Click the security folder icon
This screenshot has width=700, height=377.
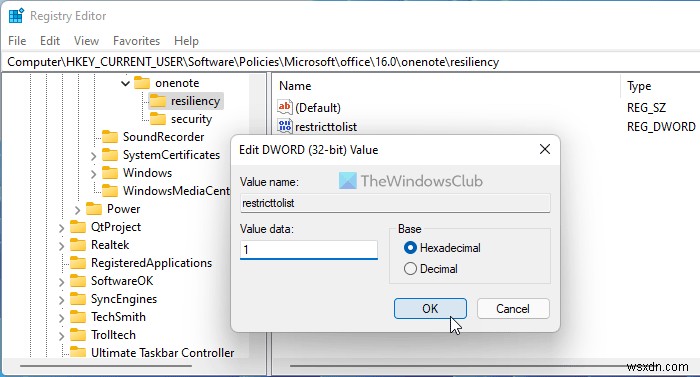[158, 119]
